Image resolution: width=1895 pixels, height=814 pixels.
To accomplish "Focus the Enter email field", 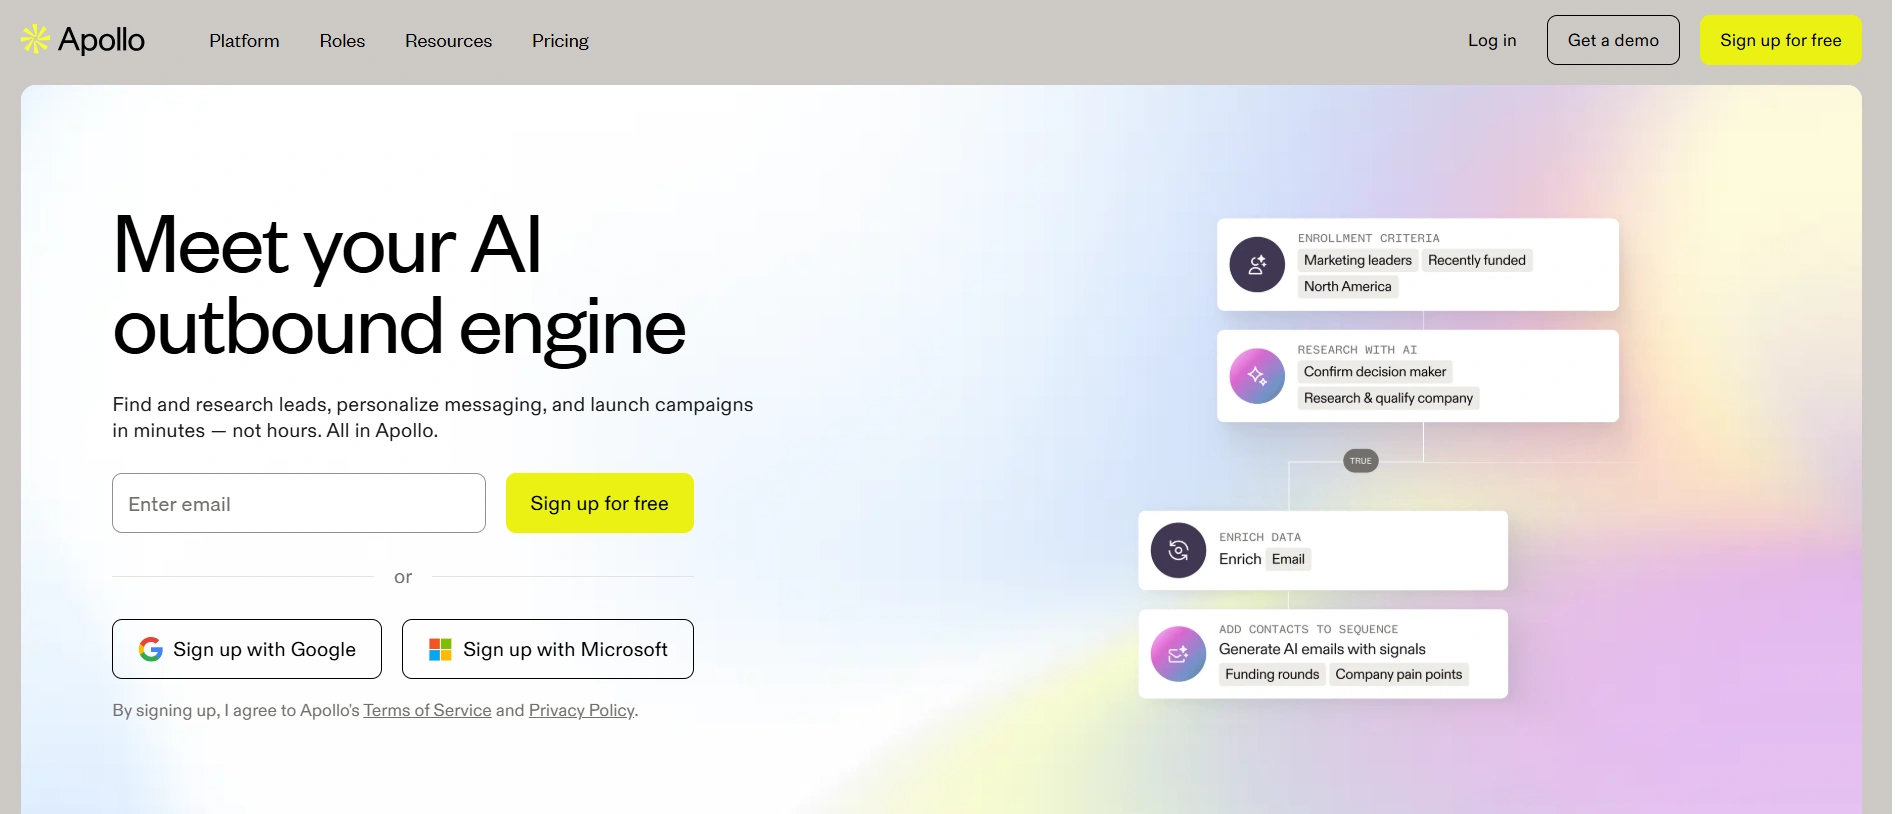I will click(x=299, y=503).
